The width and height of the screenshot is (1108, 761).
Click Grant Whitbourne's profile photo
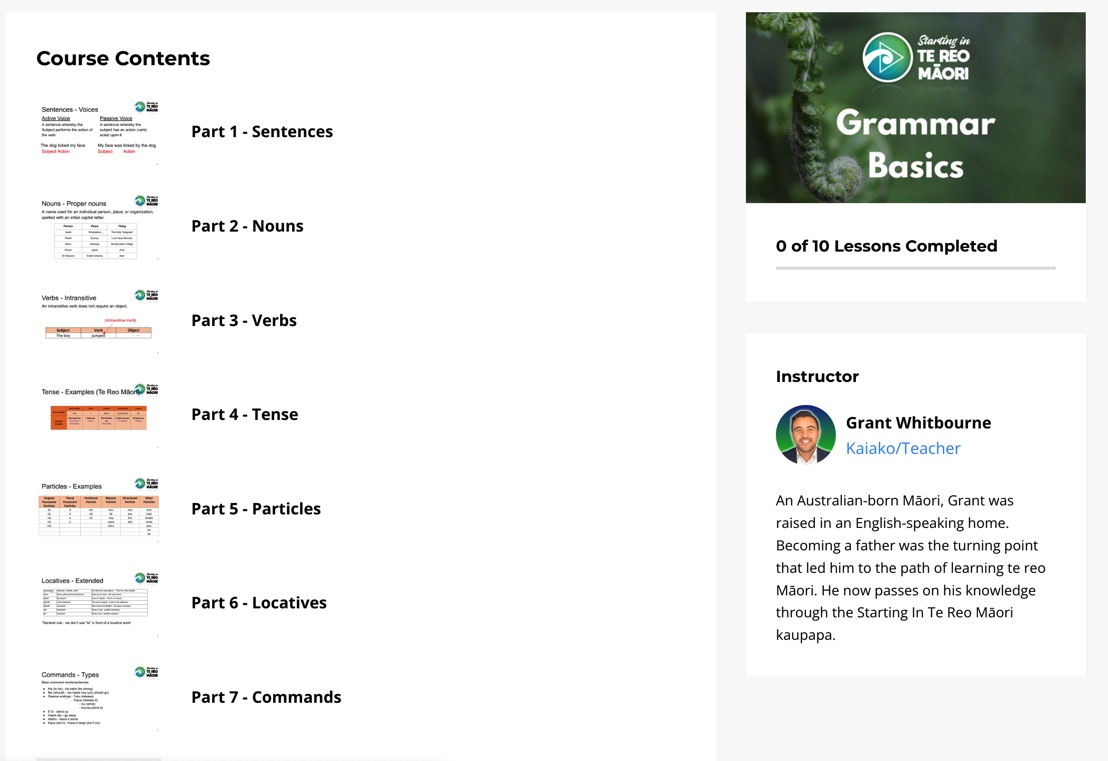click(805, 435)
